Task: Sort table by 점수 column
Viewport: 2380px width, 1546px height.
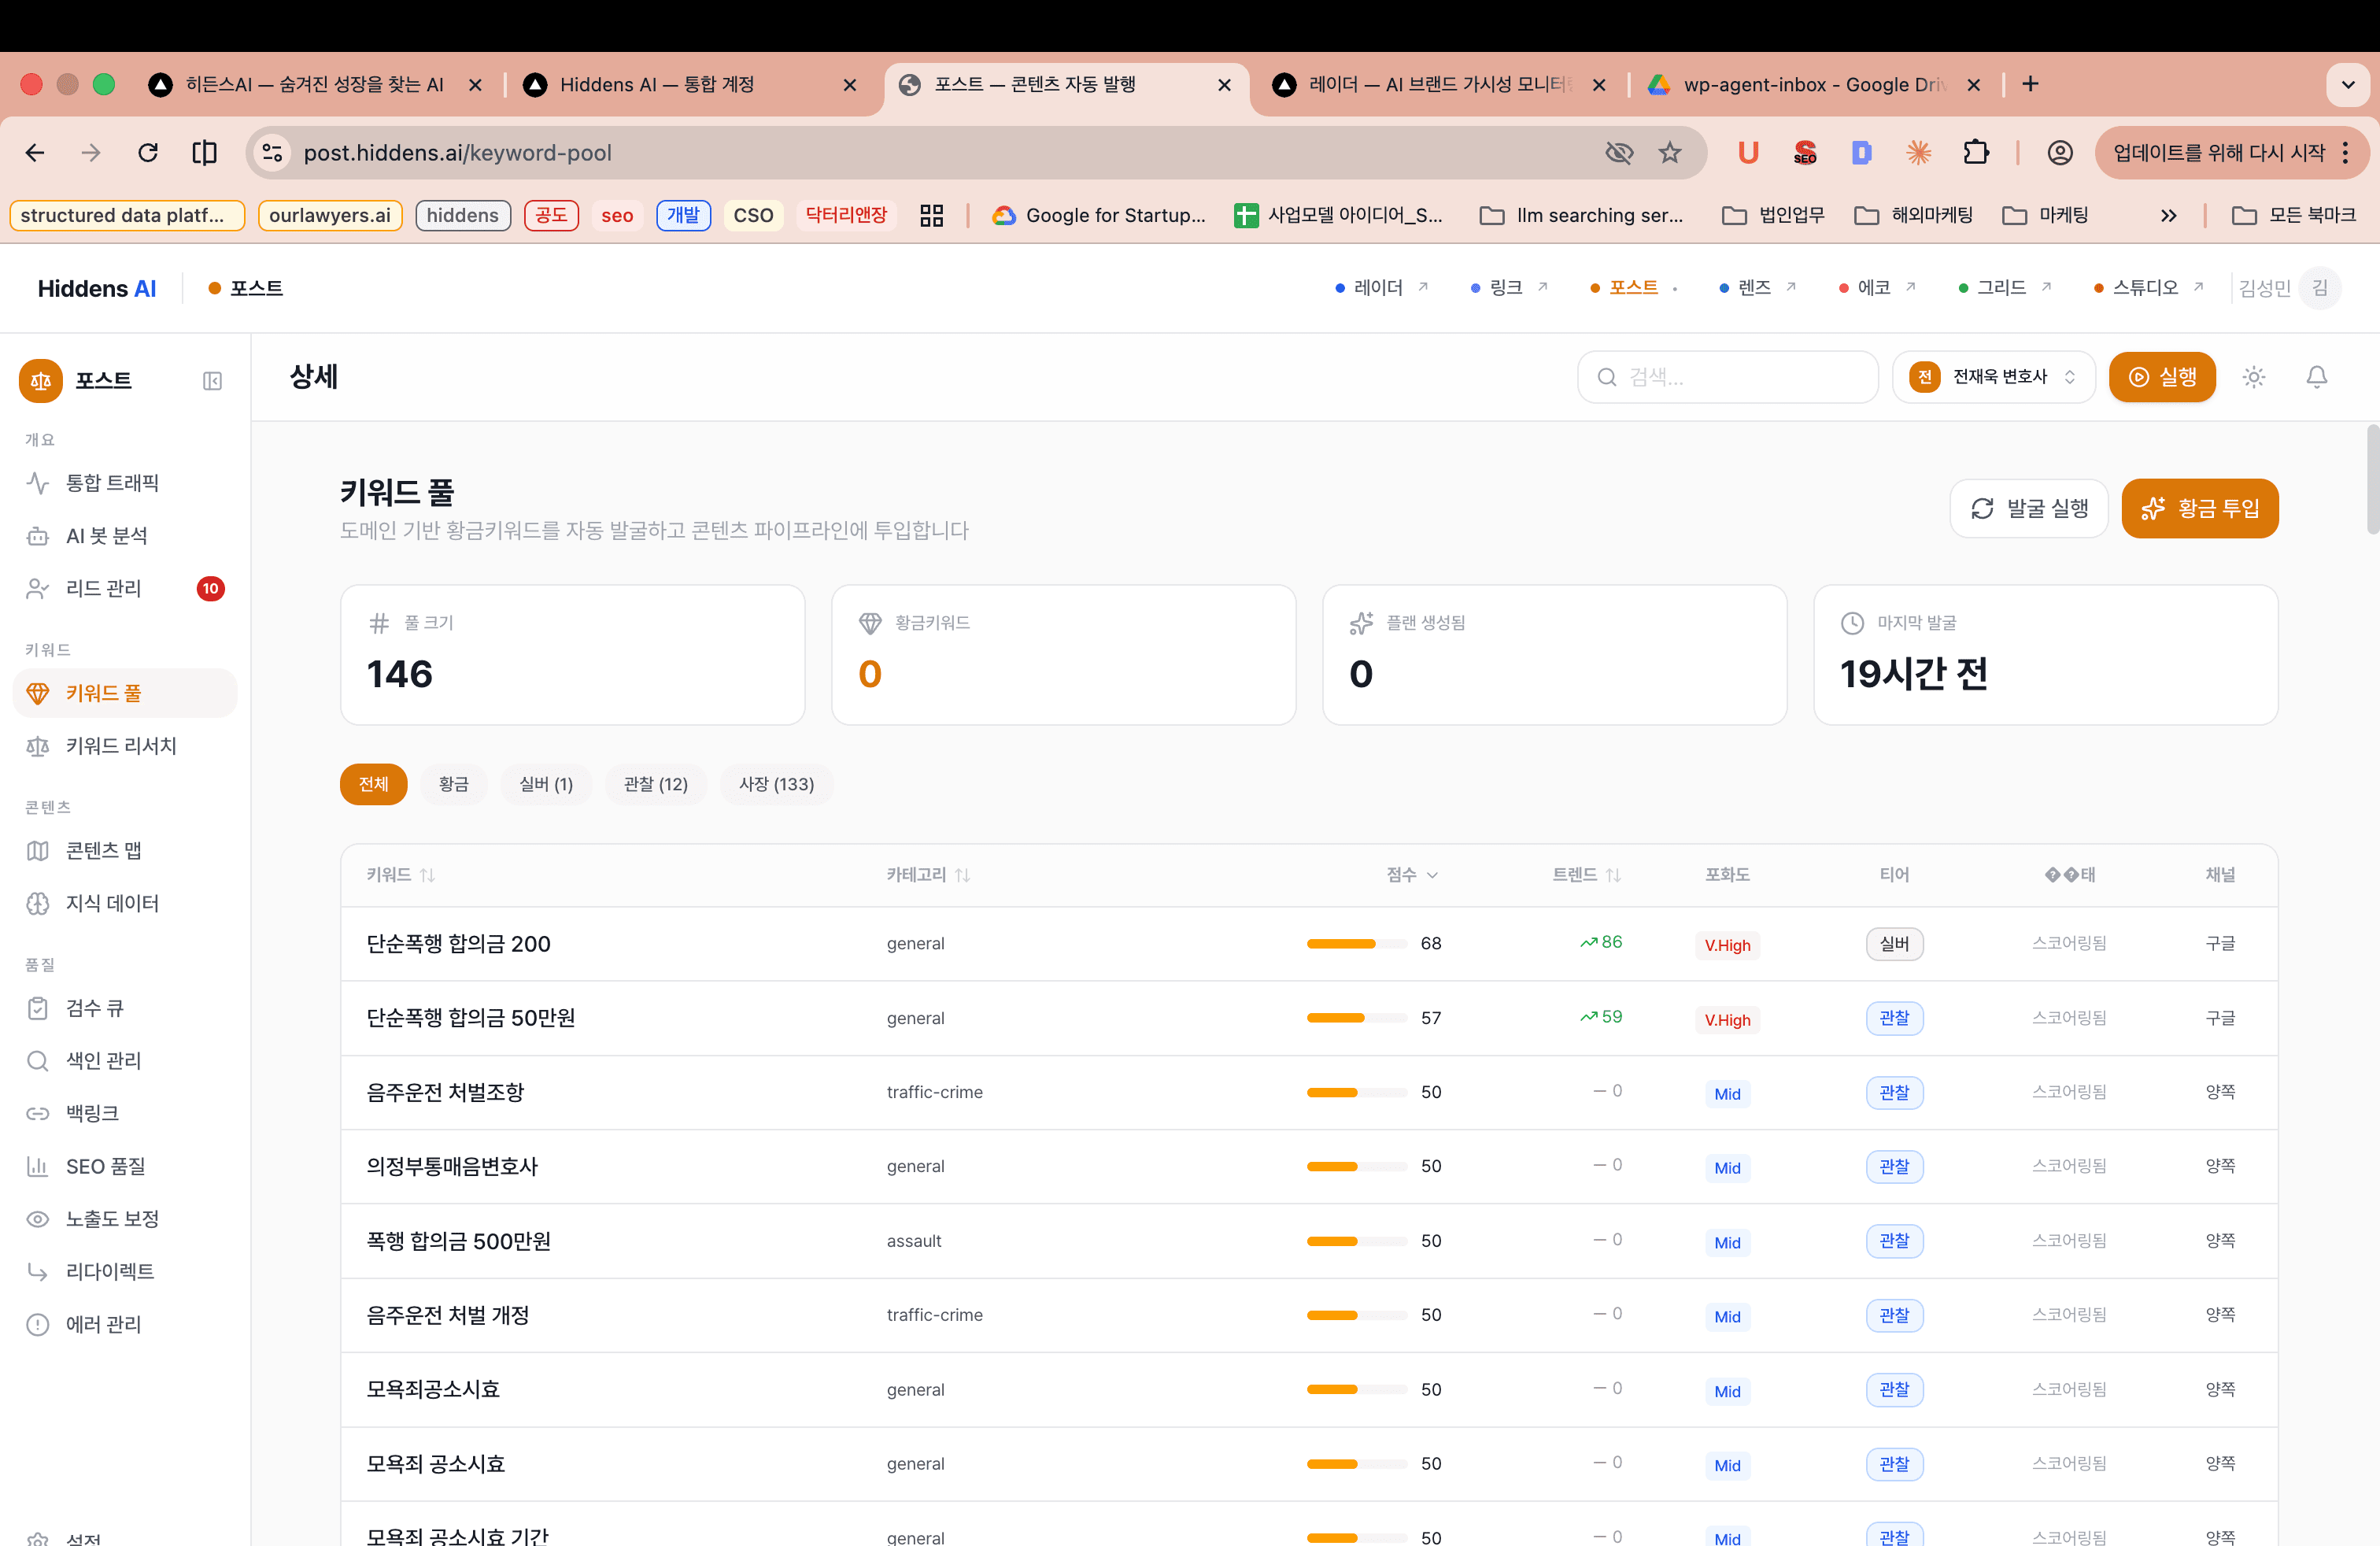Action: (1412, 875)
